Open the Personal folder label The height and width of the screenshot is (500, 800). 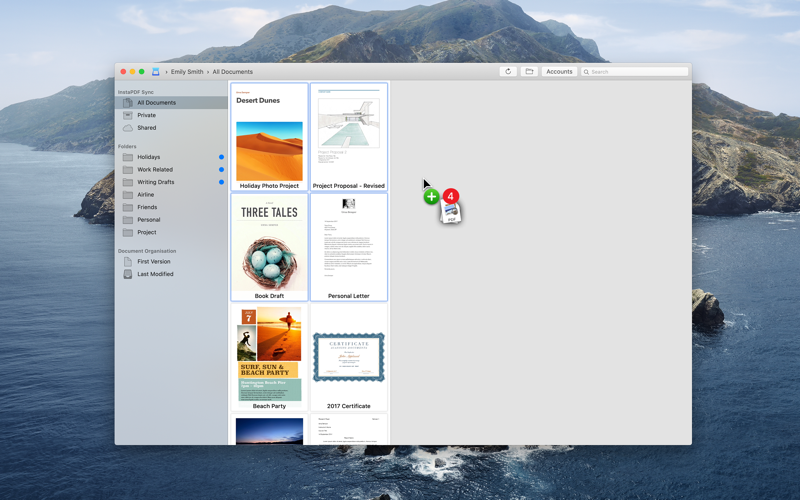pos(148,220)
